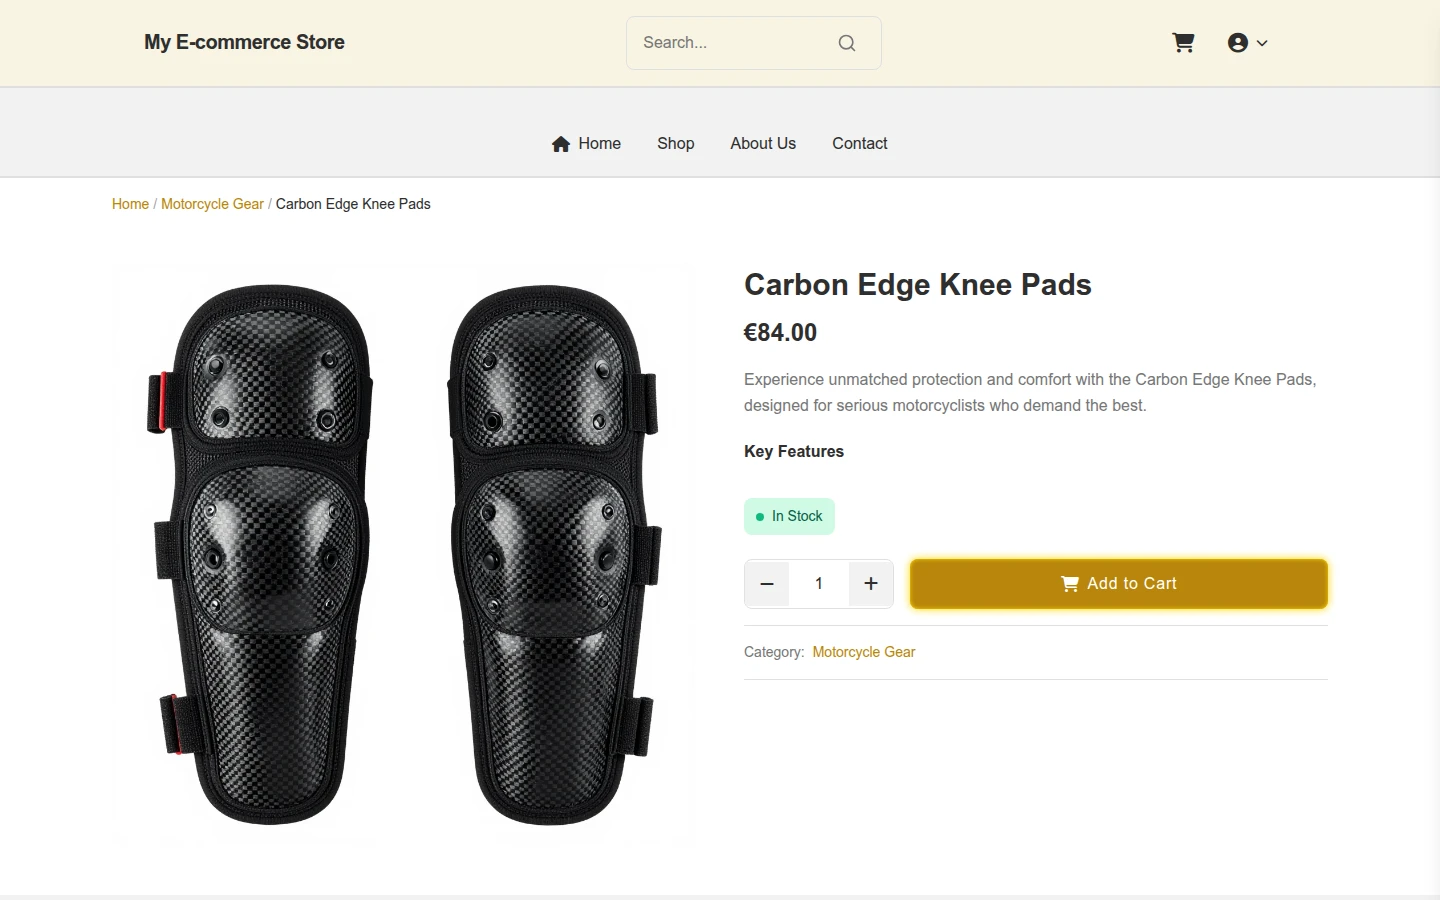This screenshot has width=1440, height=900.
Task: Open the Motorcycle Gear category link
Action: (x=864, y=652)
